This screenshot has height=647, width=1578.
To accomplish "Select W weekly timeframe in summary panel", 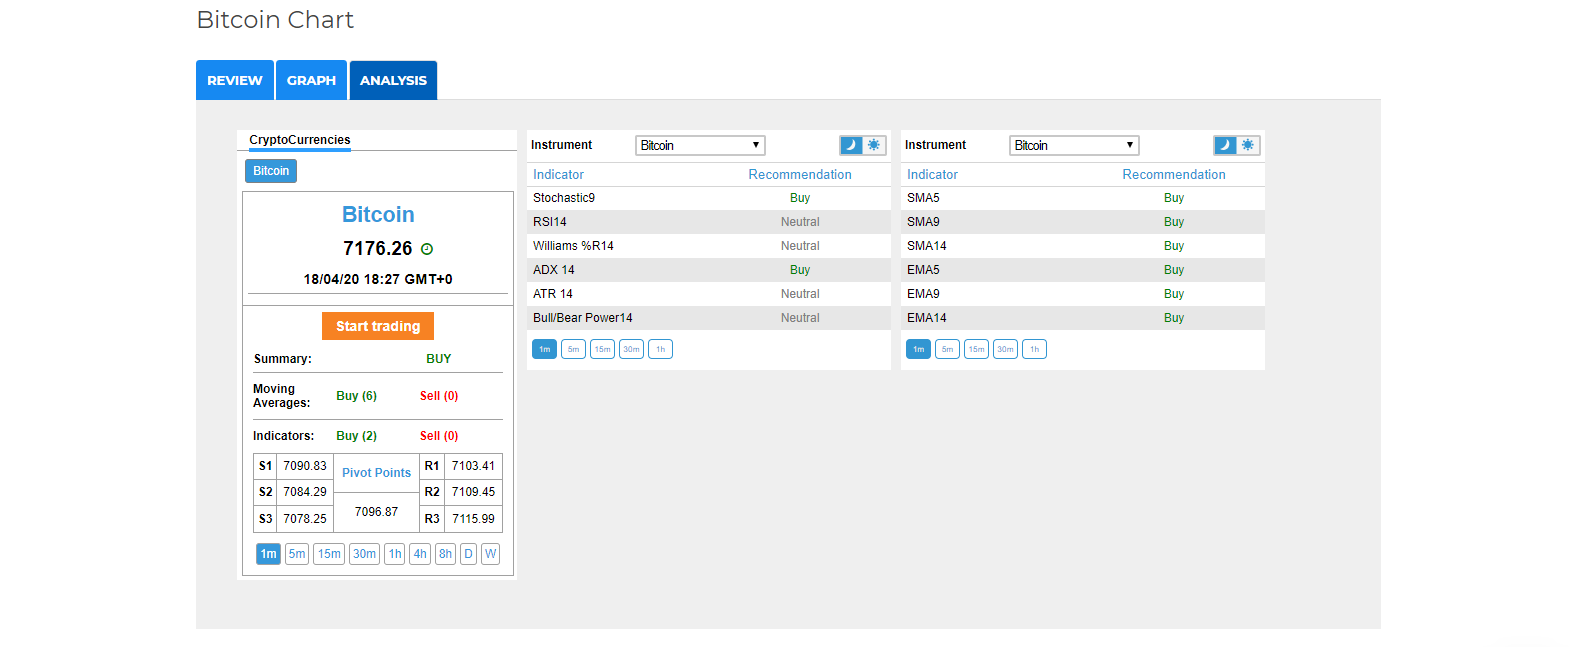I will tap(490, 554).
